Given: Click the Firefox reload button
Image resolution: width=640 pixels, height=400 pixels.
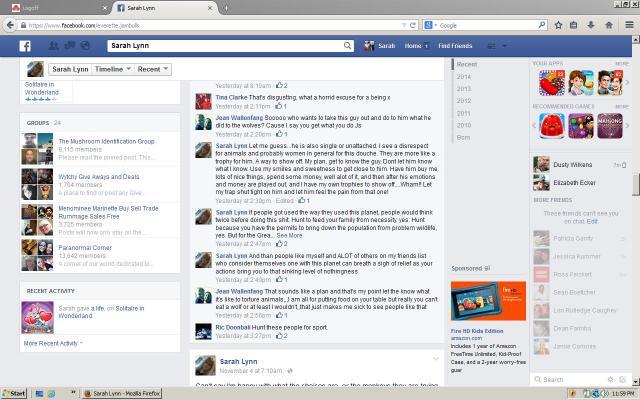Looking at the screenshot, I should pyautogui.click(x=413, y=25).
